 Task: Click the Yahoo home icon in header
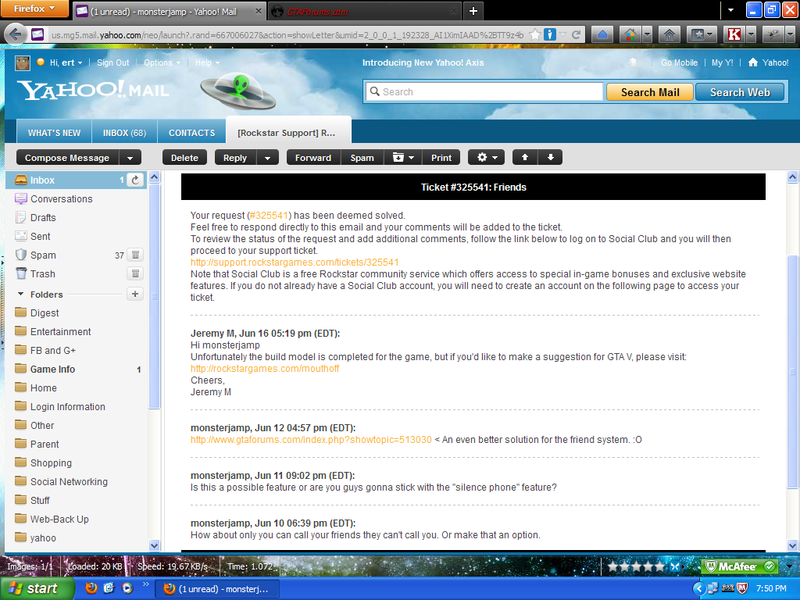[x=753, y=62]
